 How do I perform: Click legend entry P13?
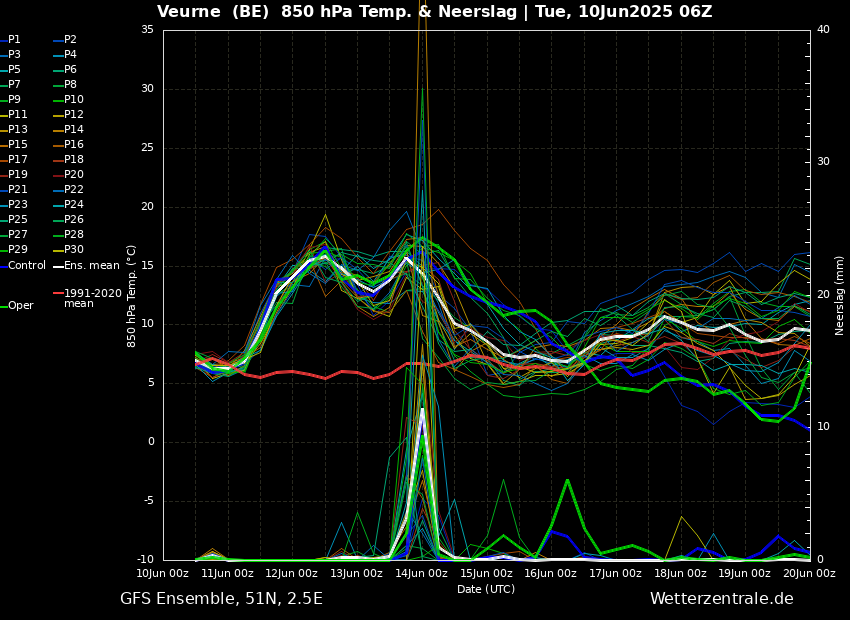point(14,130)
